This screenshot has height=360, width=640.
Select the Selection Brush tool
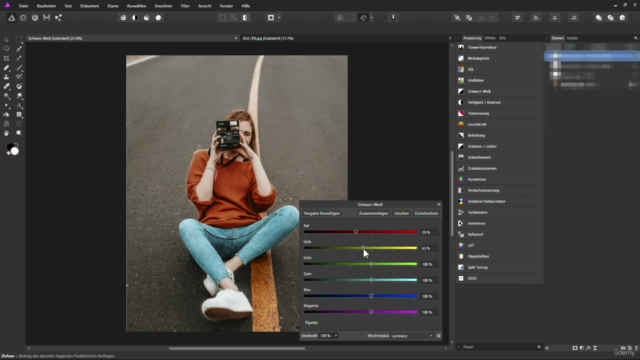19,49
